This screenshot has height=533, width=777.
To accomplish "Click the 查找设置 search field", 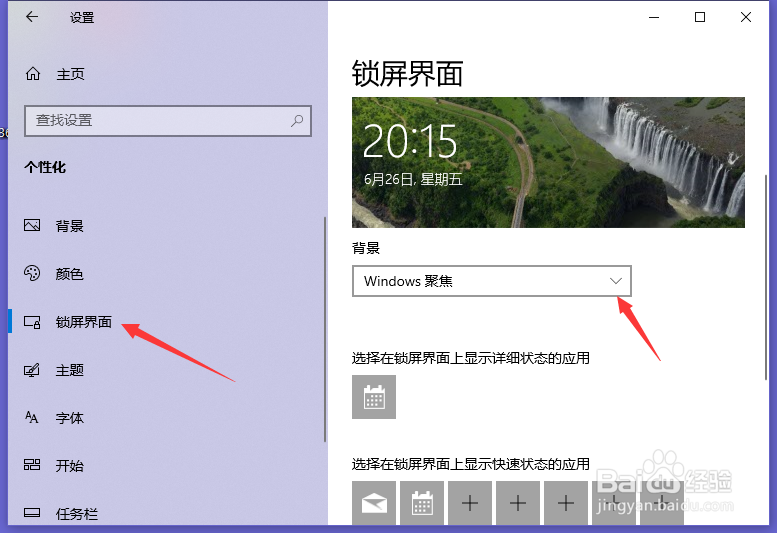I will tap(167, 120).
